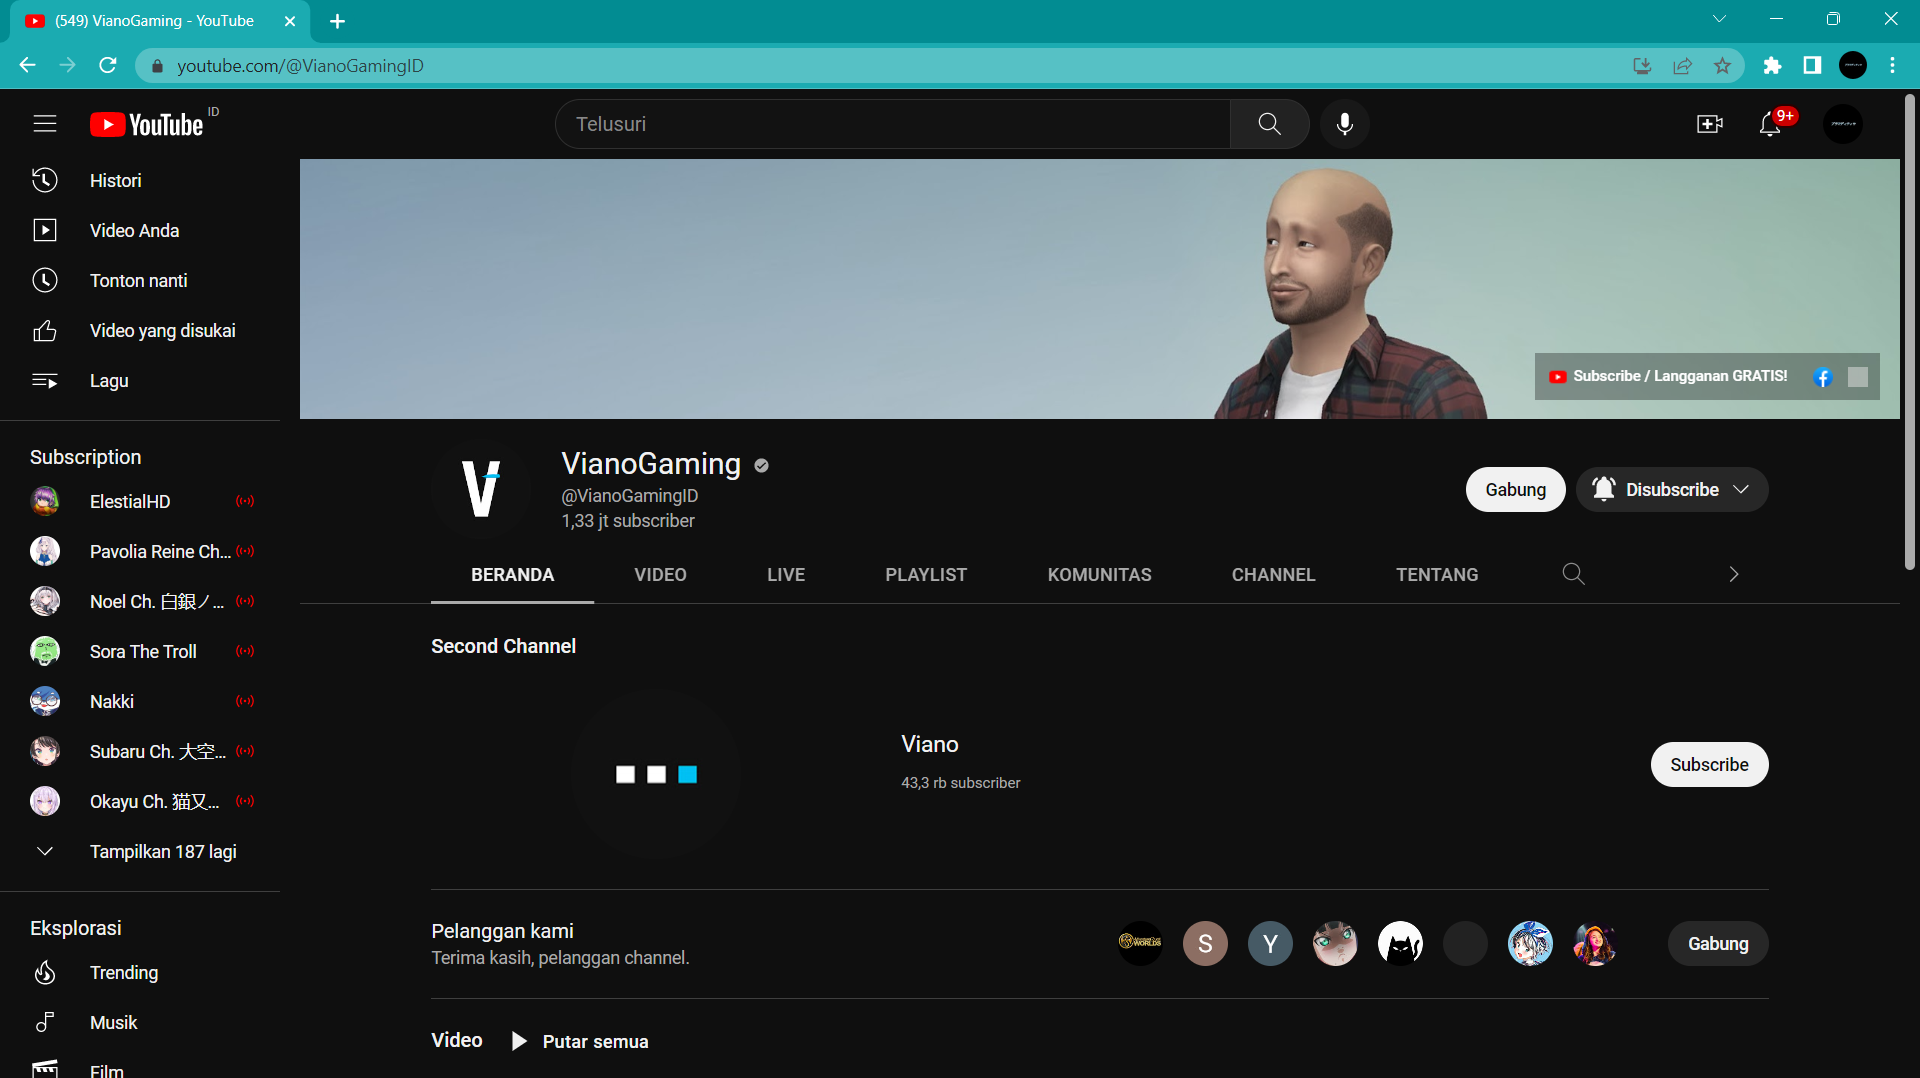The height and width of the screenshot is (1078, 1920).
Task: Open the Pavolia Reine Ch. subscription
Action: tap(140, 552)
